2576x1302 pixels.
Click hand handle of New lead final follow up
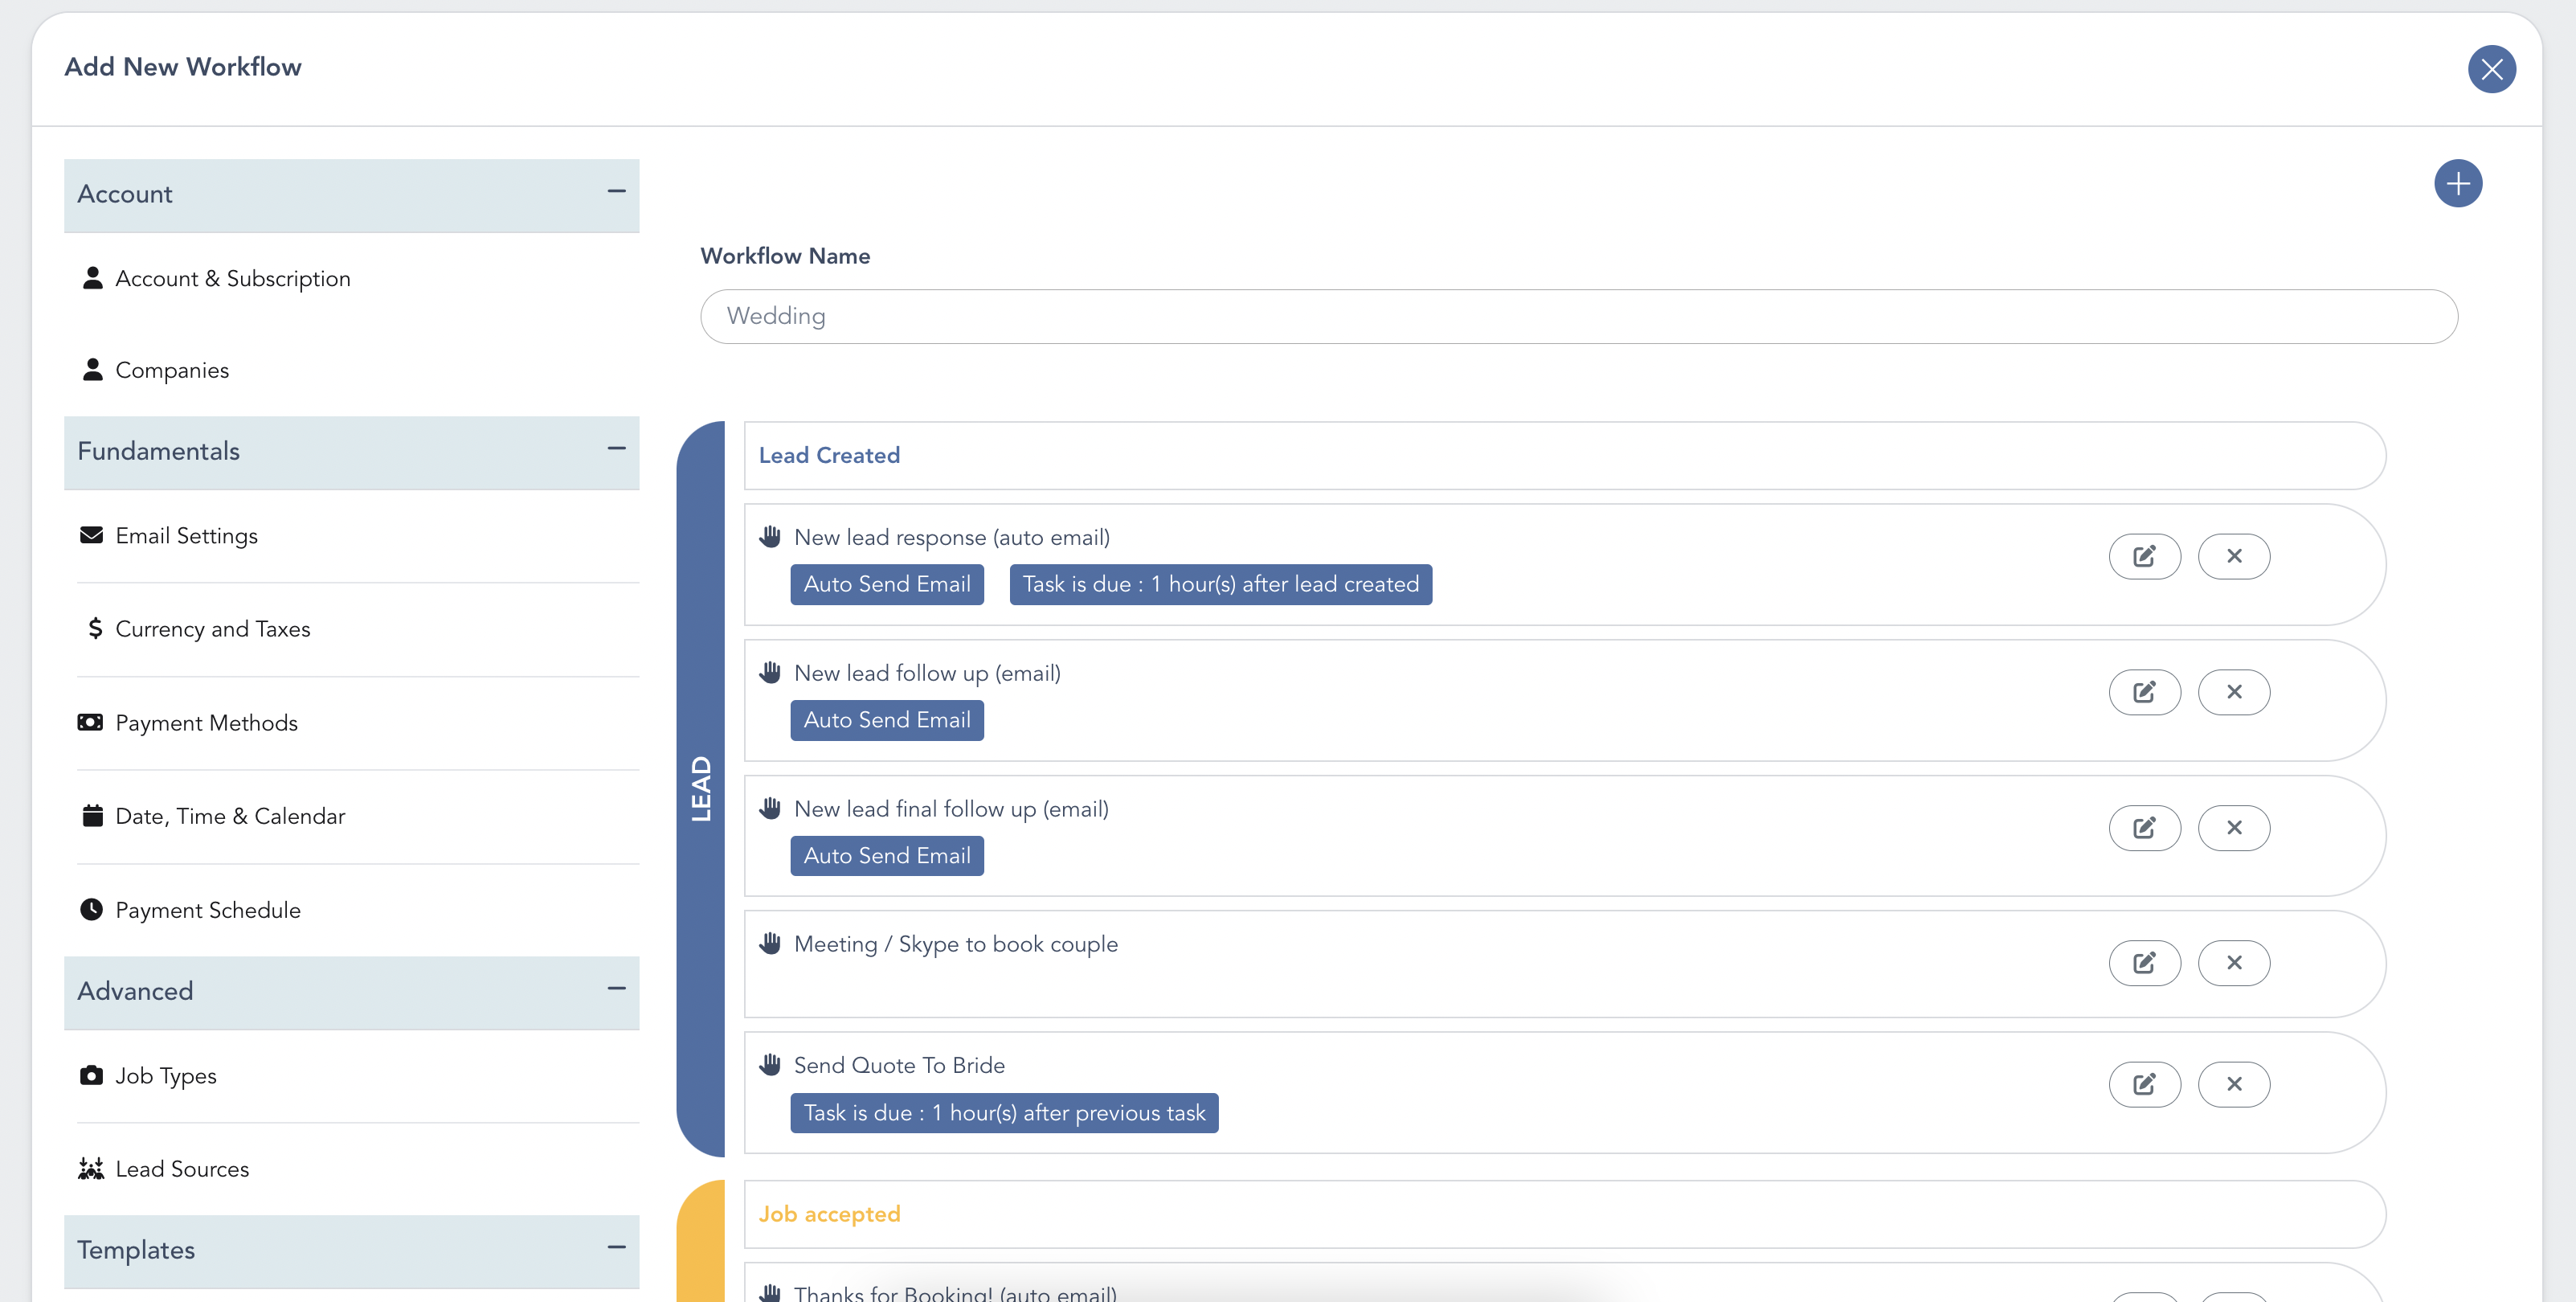(x=769, y=808)
